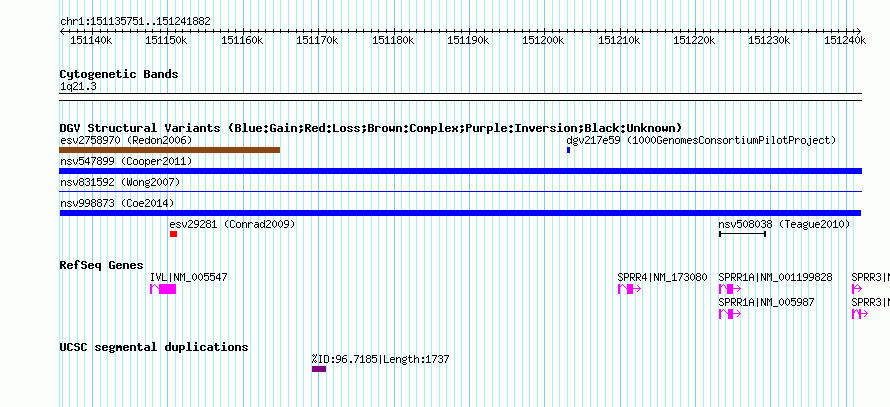Click the chr1:151135751..151241882 coordinate label
This screenshot has height=407, width=890.
point(135,22)
